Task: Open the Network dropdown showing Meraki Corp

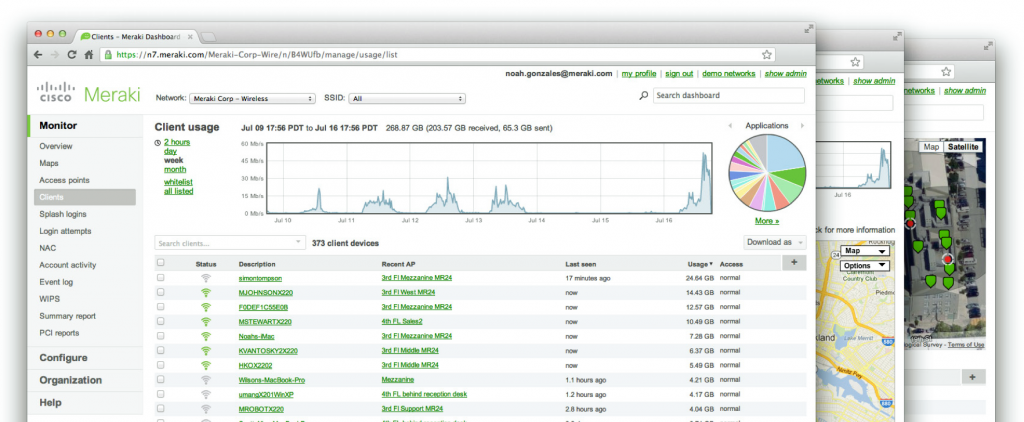Action: pos(252,99)
